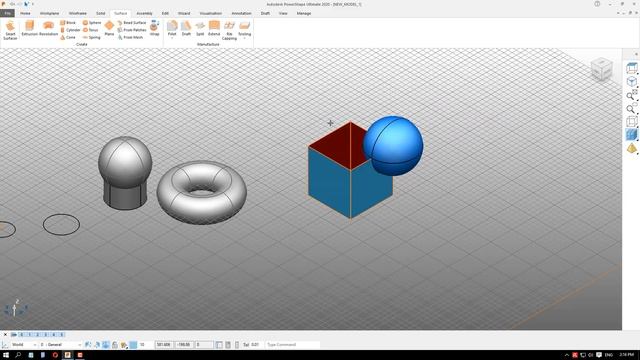
Task: Click the zoom-to-fit magnifier icon
Action: [x=631, y=95]
